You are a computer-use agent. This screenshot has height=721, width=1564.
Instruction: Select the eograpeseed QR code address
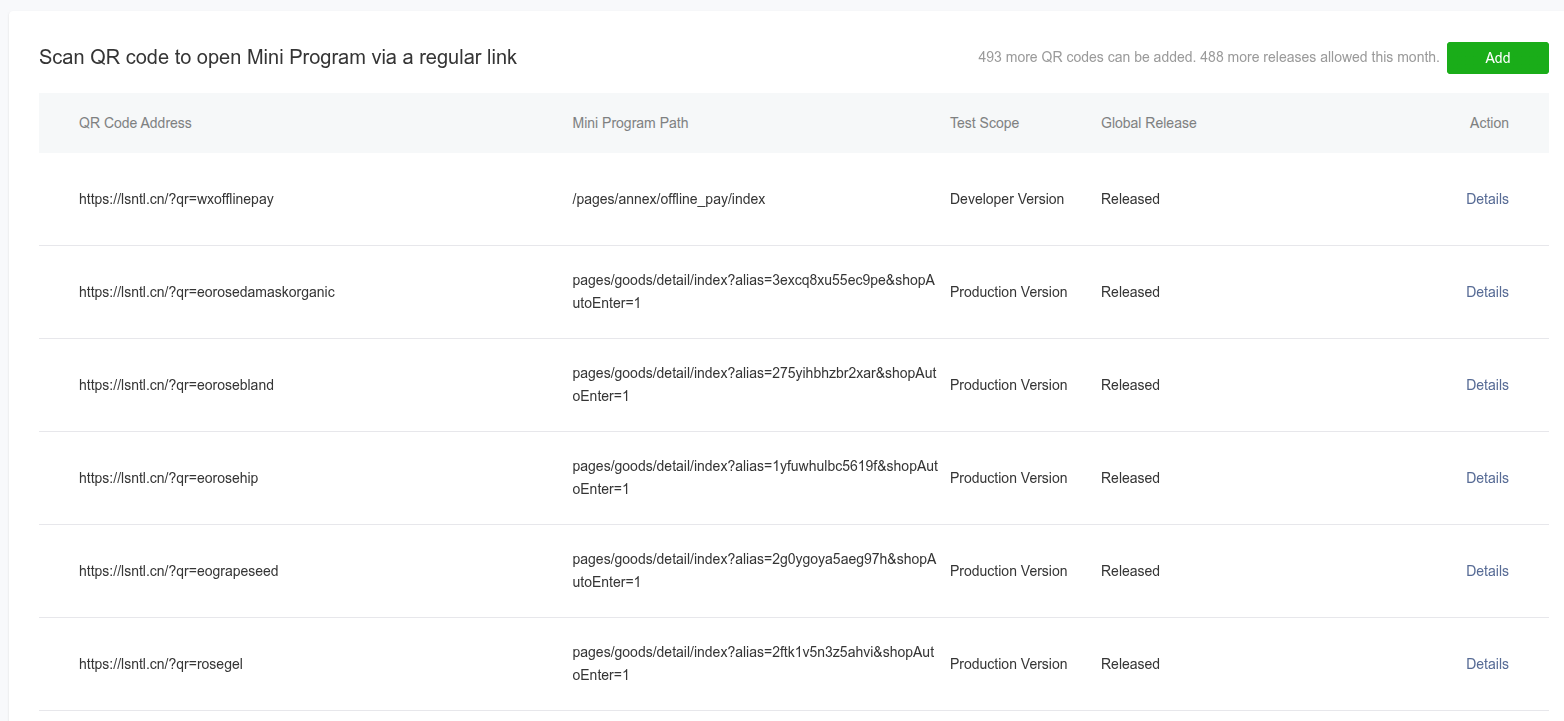178,571
